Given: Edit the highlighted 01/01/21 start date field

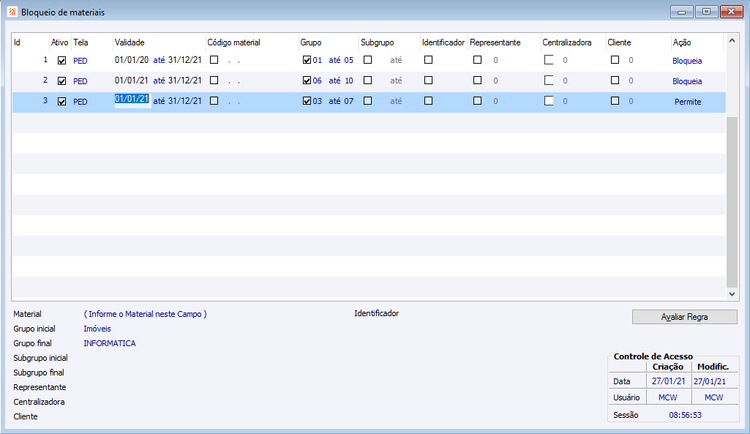Looking at the screenshot, I should point(132,99).
